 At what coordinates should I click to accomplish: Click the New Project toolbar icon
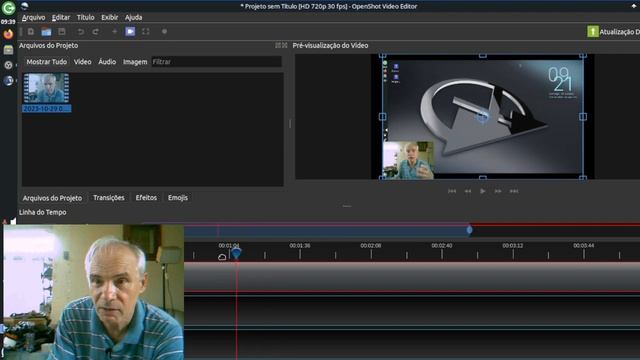31,31
